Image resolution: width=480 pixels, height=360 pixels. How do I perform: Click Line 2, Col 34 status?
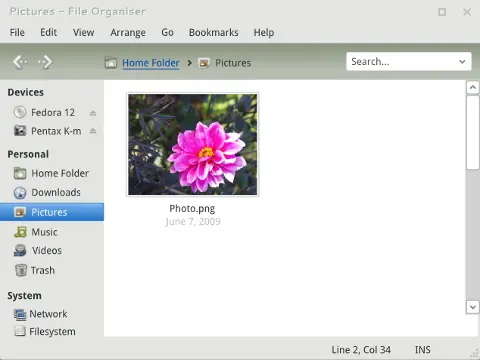361,350
